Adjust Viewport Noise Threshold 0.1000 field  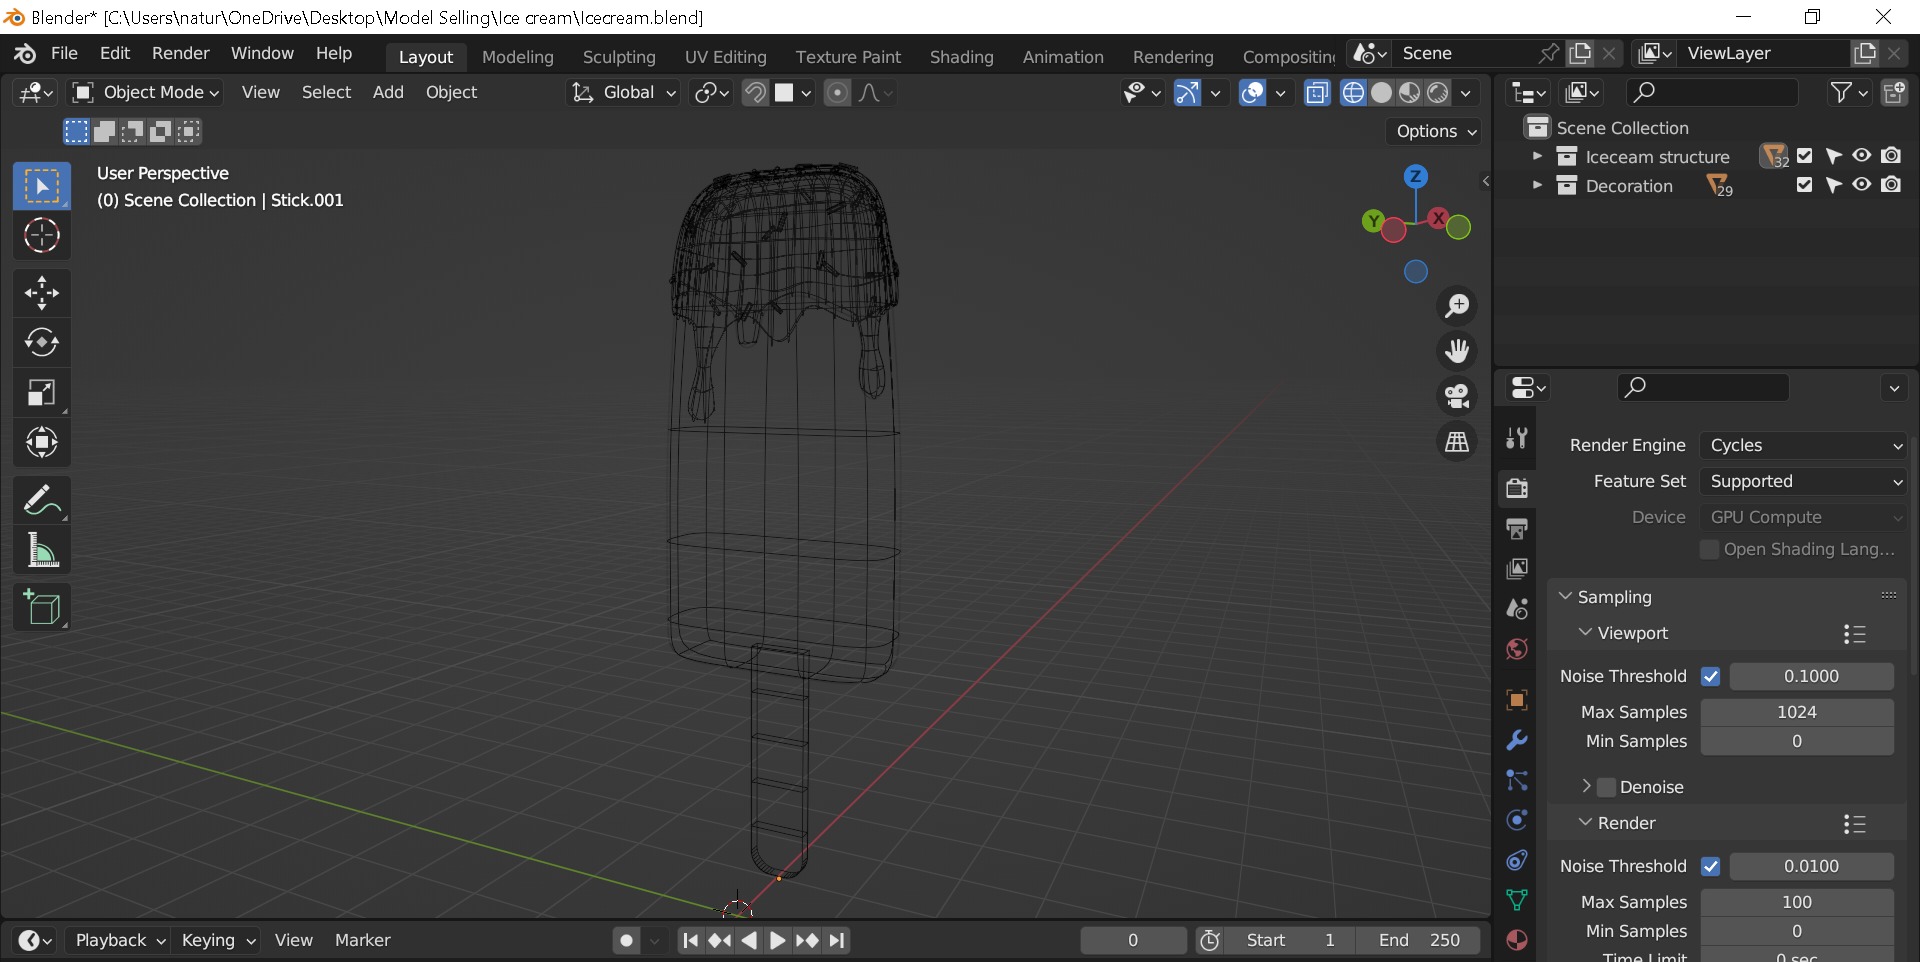coord(1811,677)
